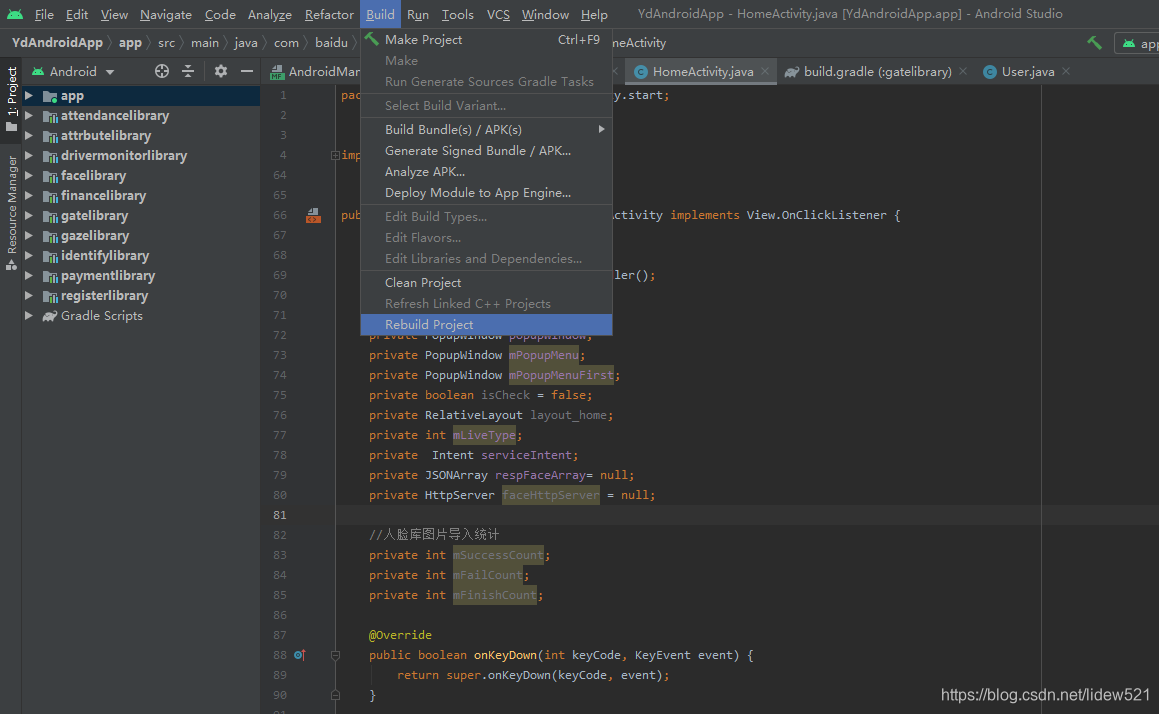Open the app run configuration dropdown

point(1138,44)
